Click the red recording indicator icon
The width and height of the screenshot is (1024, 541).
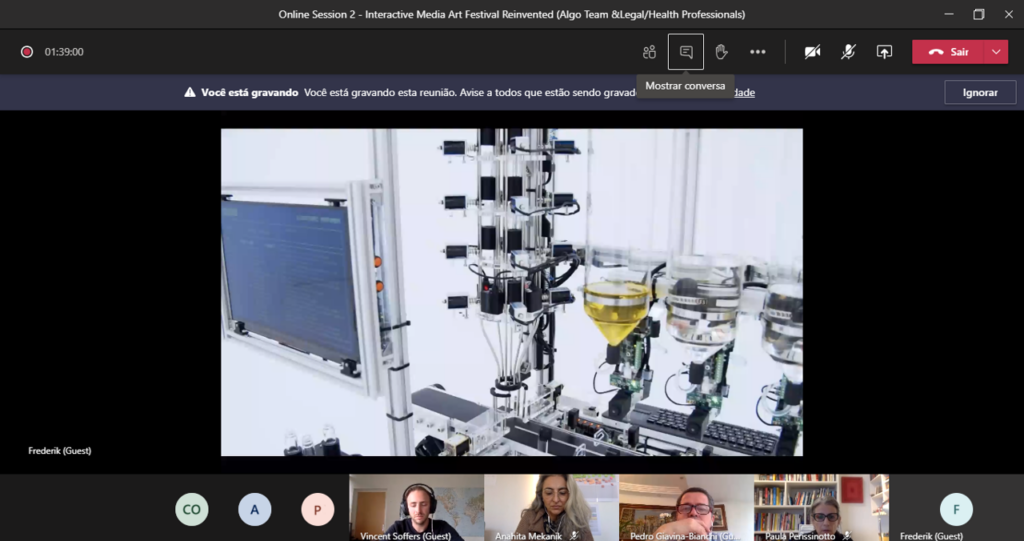[27, 52]
